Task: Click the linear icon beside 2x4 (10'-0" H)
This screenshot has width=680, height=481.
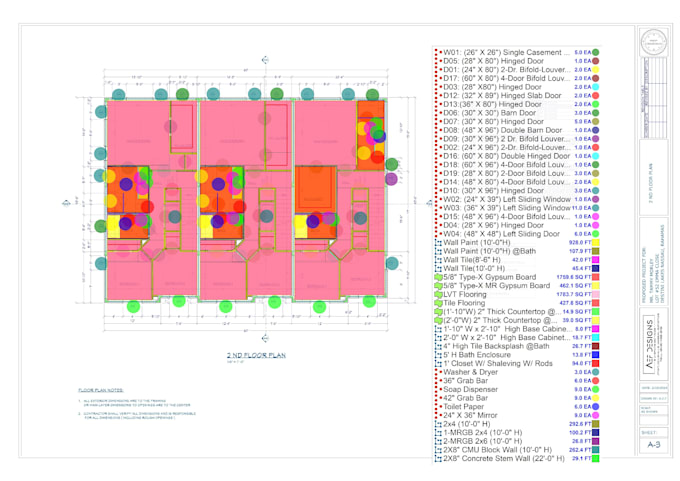Action: click(438, 424)
